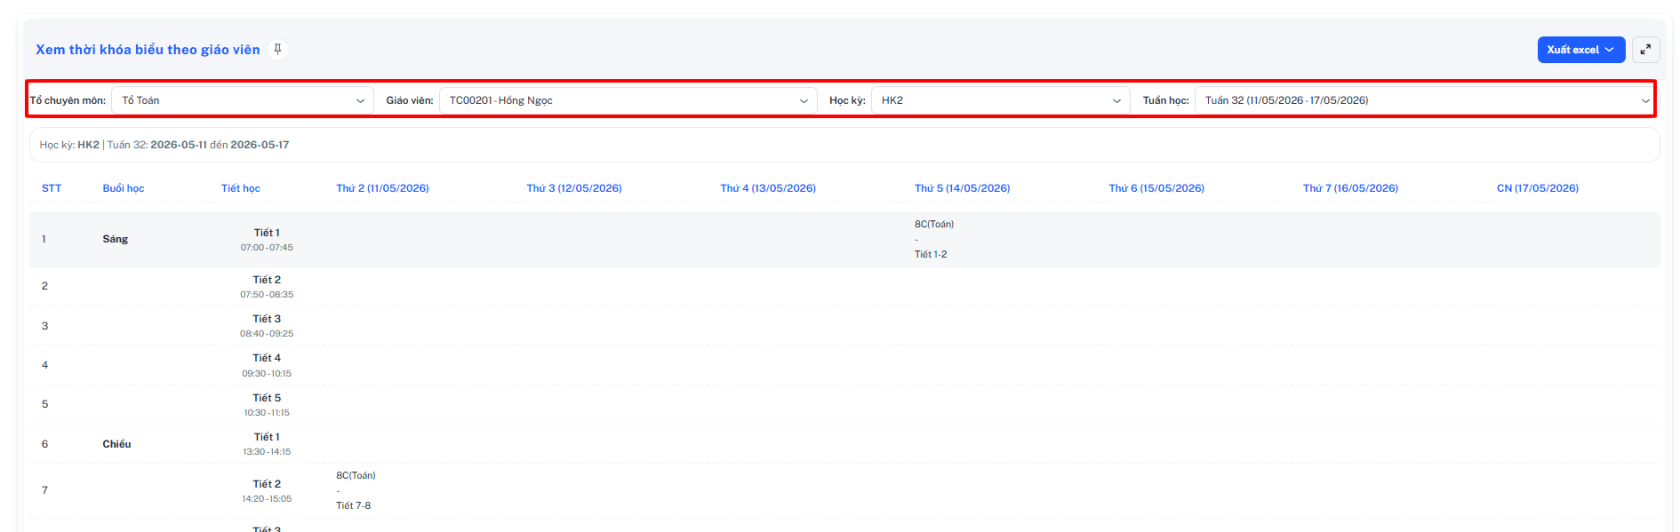Open the Tuần học dropdown Tuần 32
This screenshot has width=1680, height=532.
click(x=1423, y=100)
